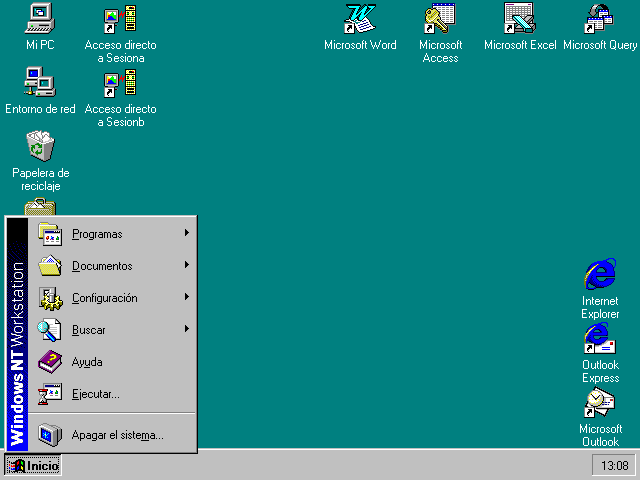Select the briefcase icon behind the Start menu
The height and width of the screenshot is (480, 640).
40,207
